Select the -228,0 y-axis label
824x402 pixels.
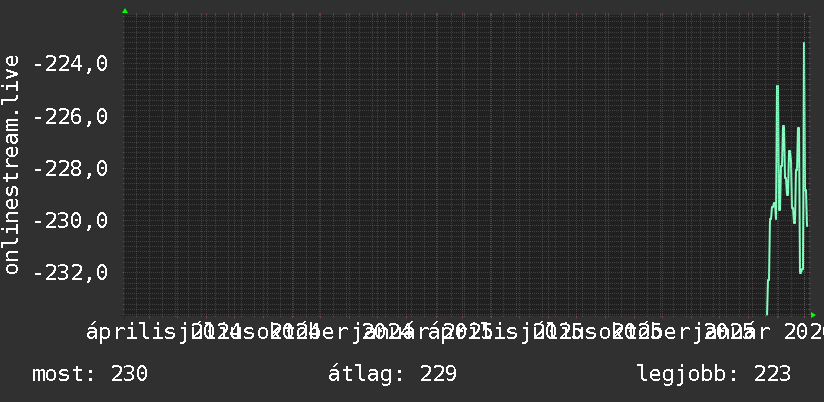coord(70,169)
